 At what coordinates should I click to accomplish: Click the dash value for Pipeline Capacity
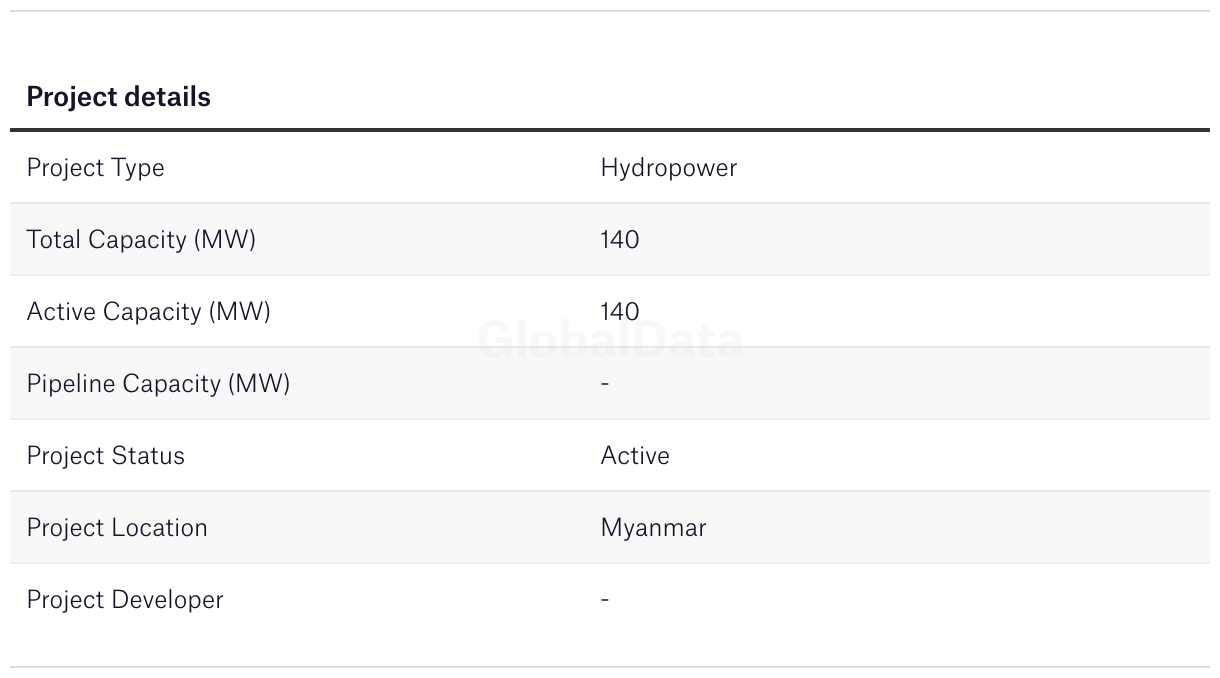coord(605,383)
